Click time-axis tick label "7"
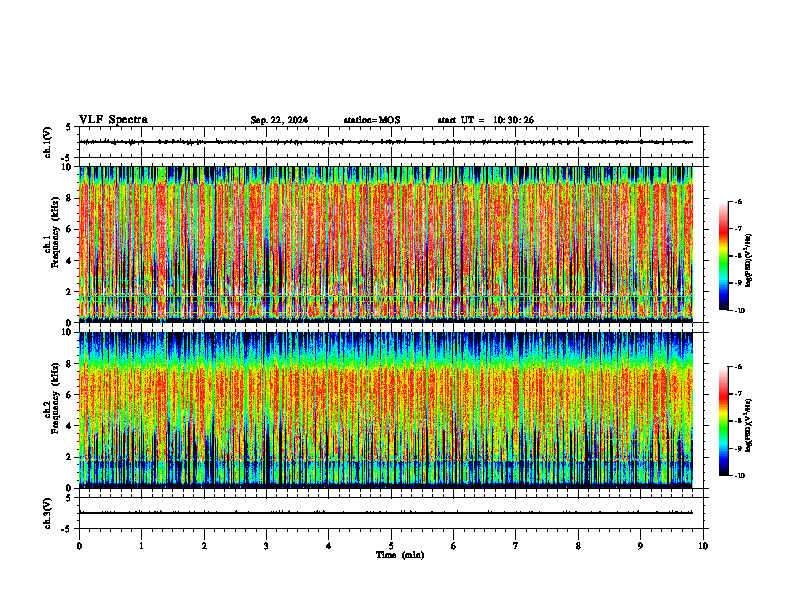Screen dimensions: 792x612 tap(516, 546)
